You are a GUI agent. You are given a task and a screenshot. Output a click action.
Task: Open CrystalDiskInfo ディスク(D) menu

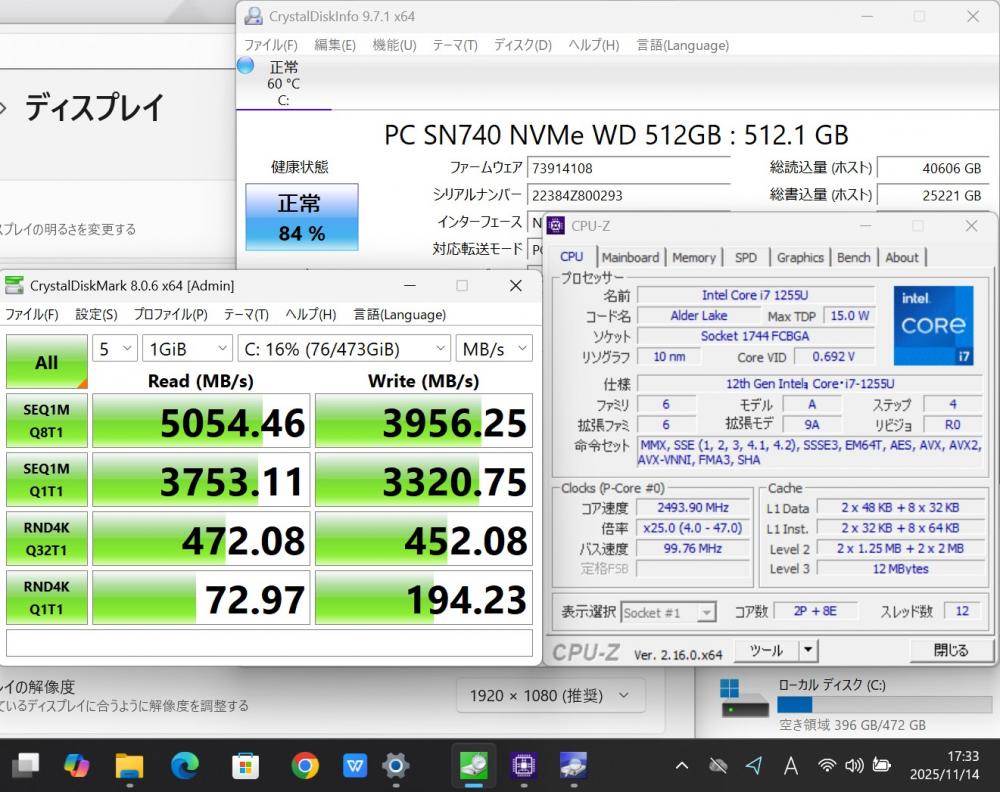point(523,45)
